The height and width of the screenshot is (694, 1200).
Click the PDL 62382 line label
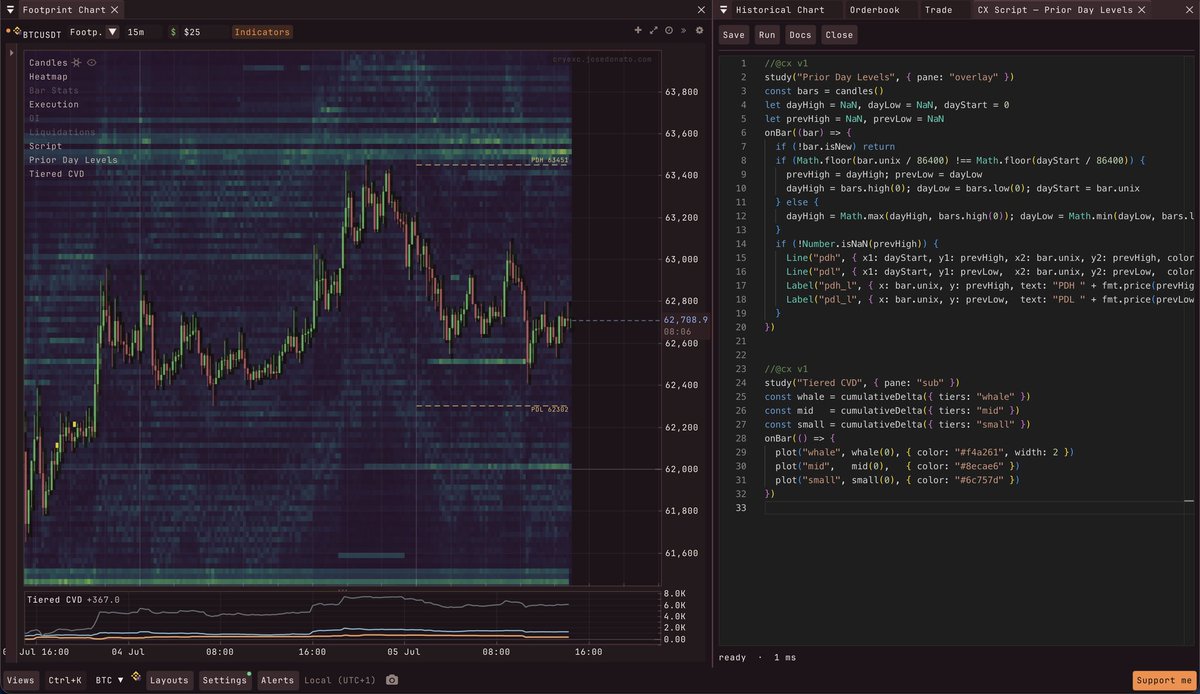coord(550,409)
